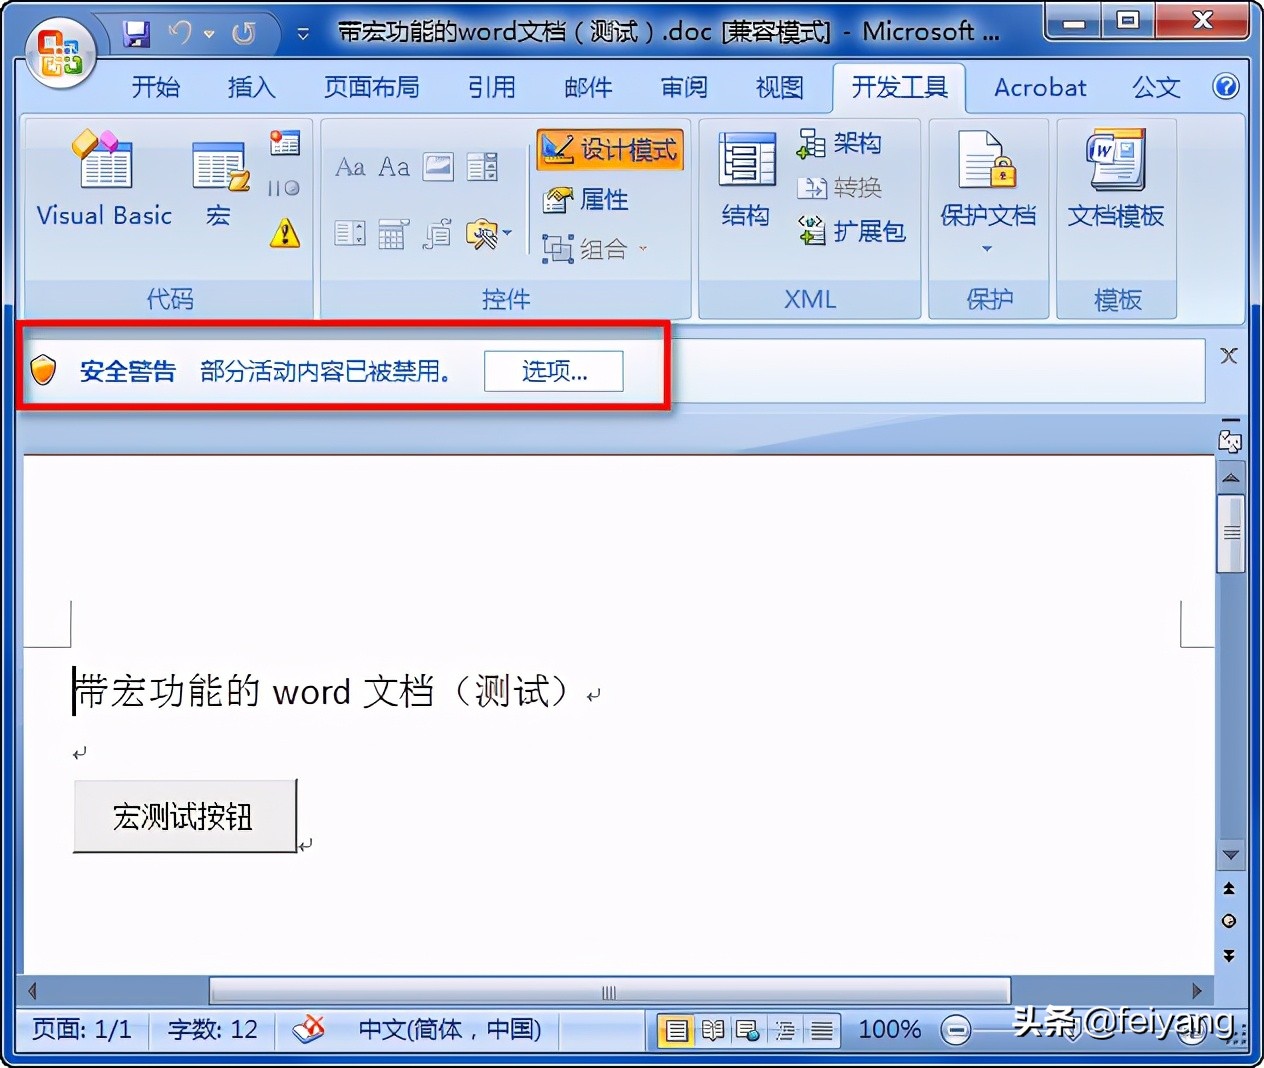The height and width of the screenshot is (1068, 1264).
Task: Switch to the 引用 tab
Action: [492, 88]
